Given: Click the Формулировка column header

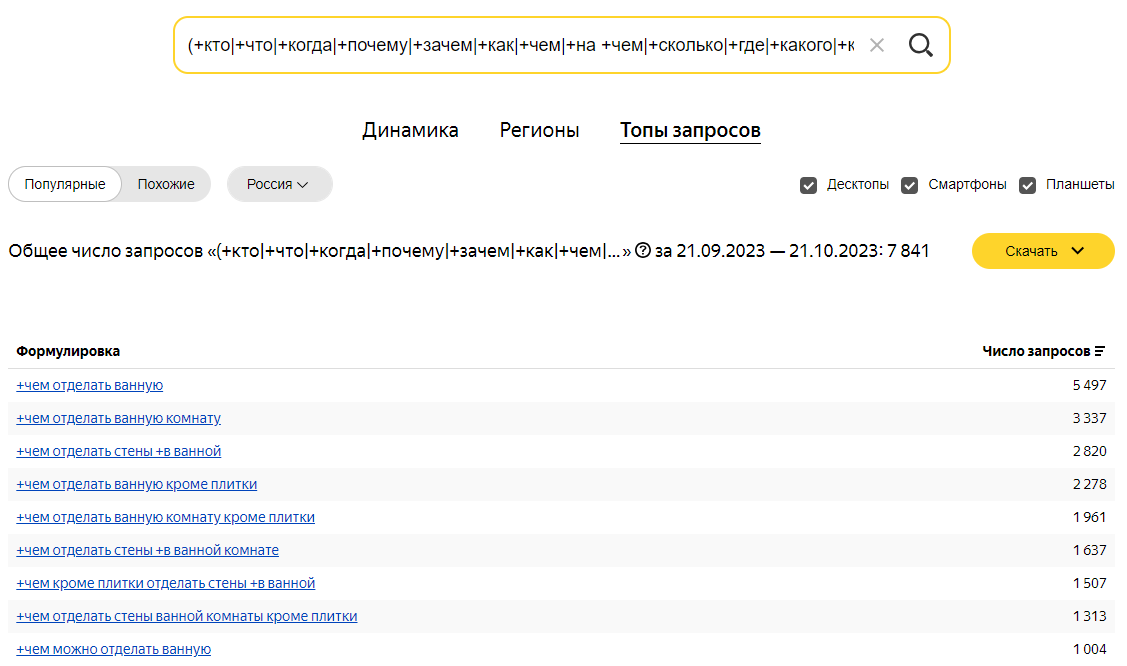Looking at the screenshot, I should (x=68, y=351).
